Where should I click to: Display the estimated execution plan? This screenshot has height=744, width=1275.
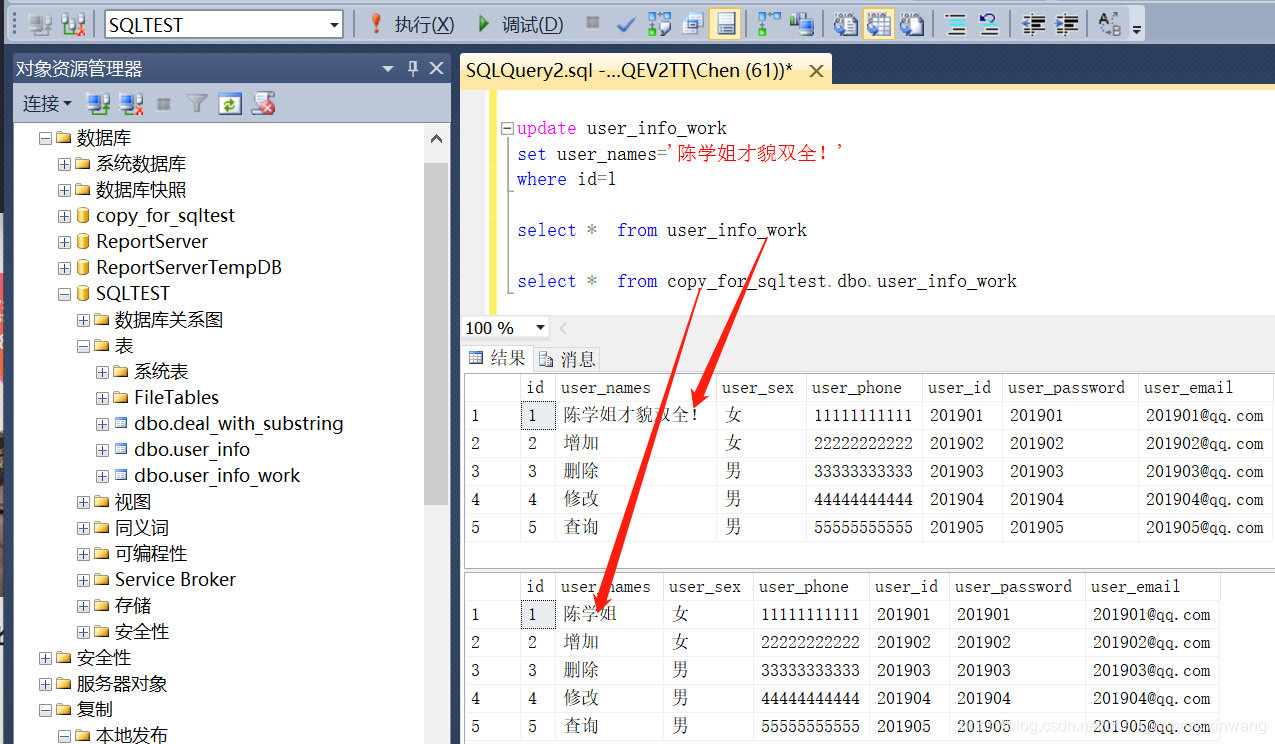[659, 24]
